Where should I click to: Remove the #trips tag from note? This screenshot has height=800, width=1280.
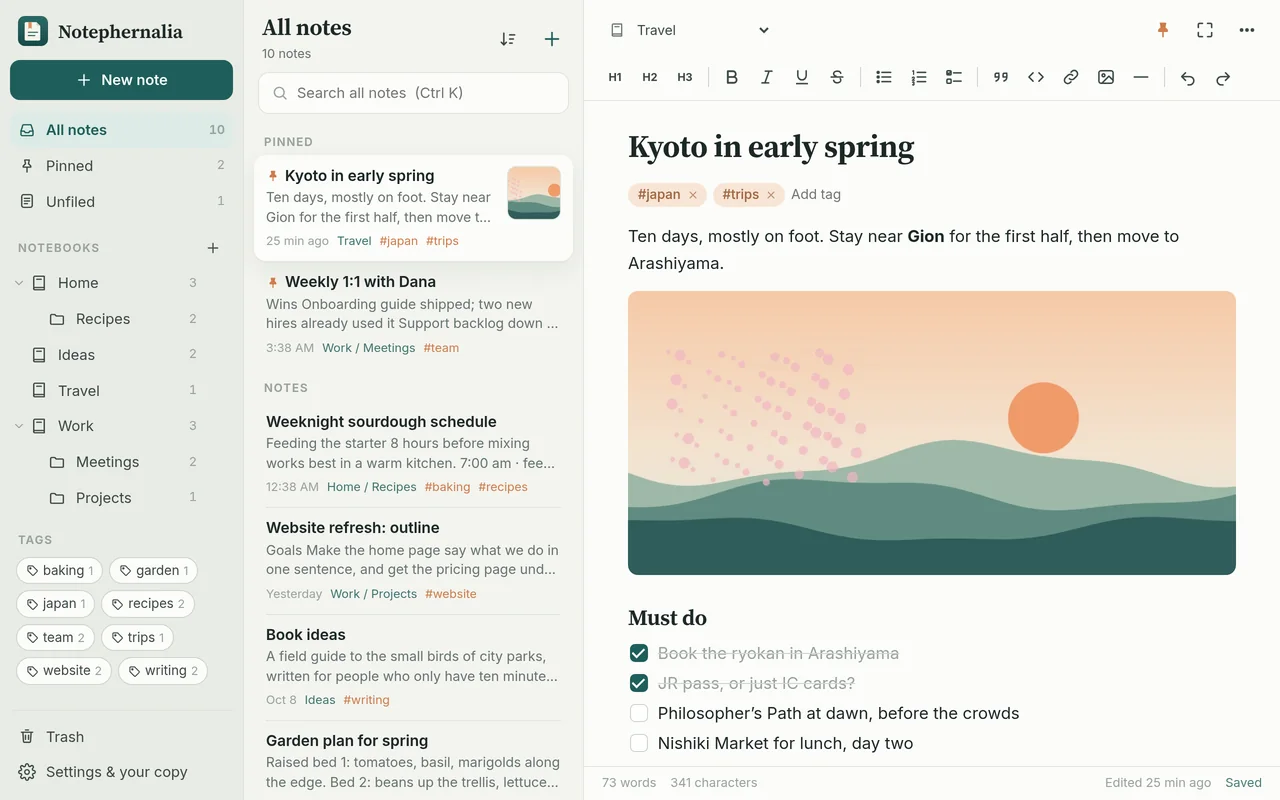(771, 195)
